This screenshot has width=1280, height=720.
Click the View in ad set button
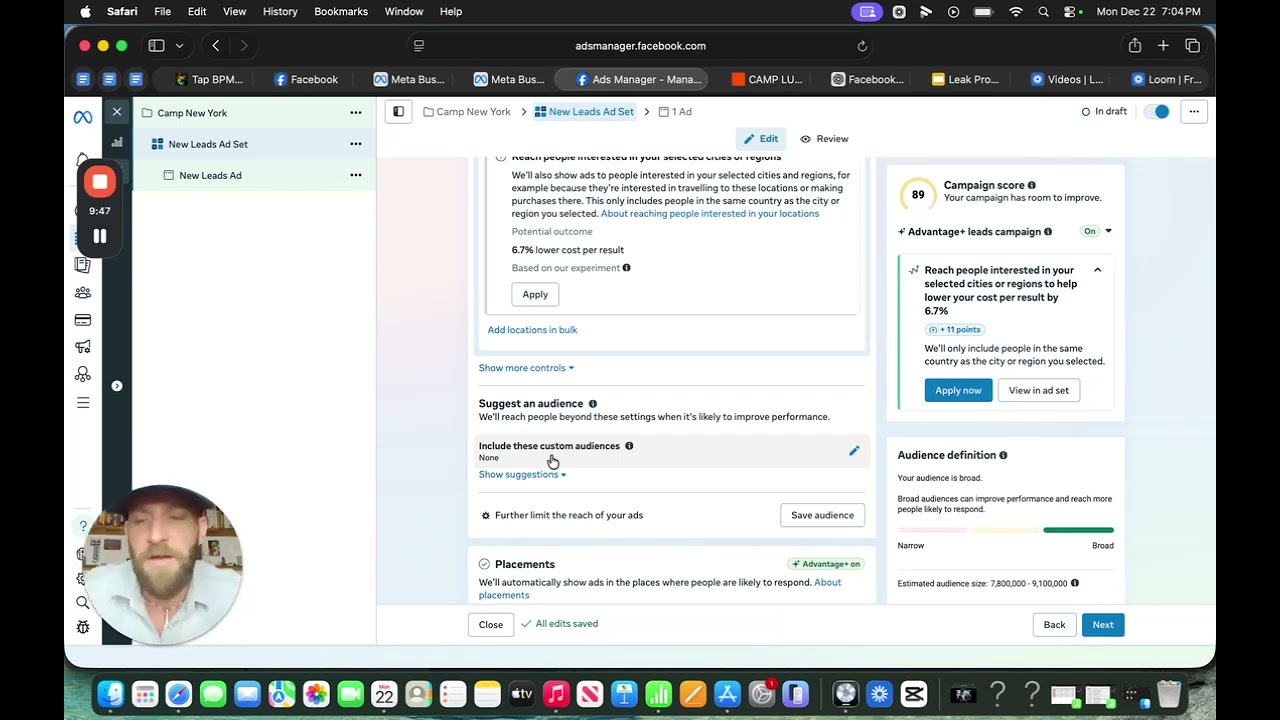click(x=1038, y=390)
